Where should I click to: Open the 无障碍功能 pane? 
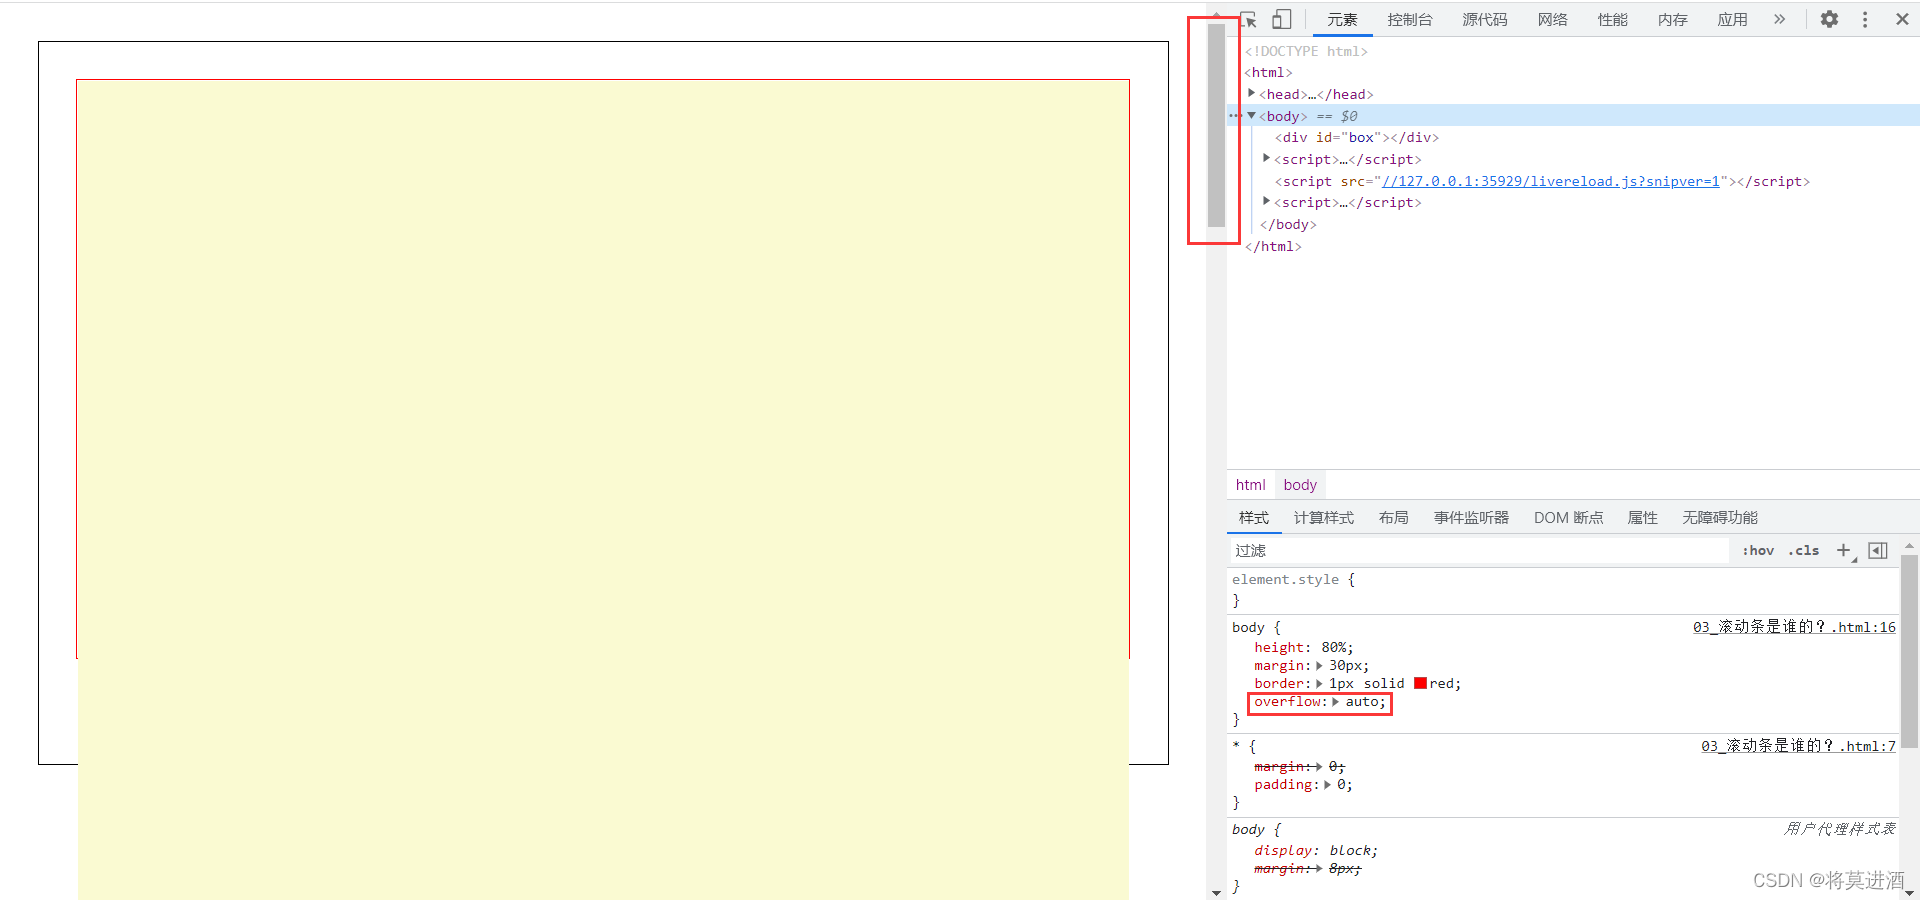click(1720, 517)
